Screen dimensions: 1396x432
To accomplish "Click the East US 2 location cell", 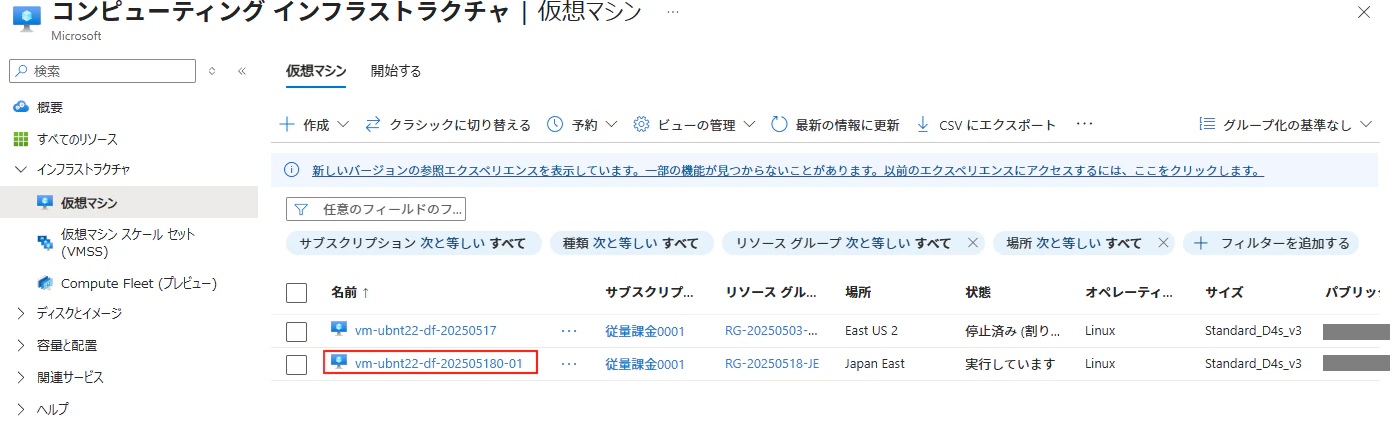I will (872, 330).
